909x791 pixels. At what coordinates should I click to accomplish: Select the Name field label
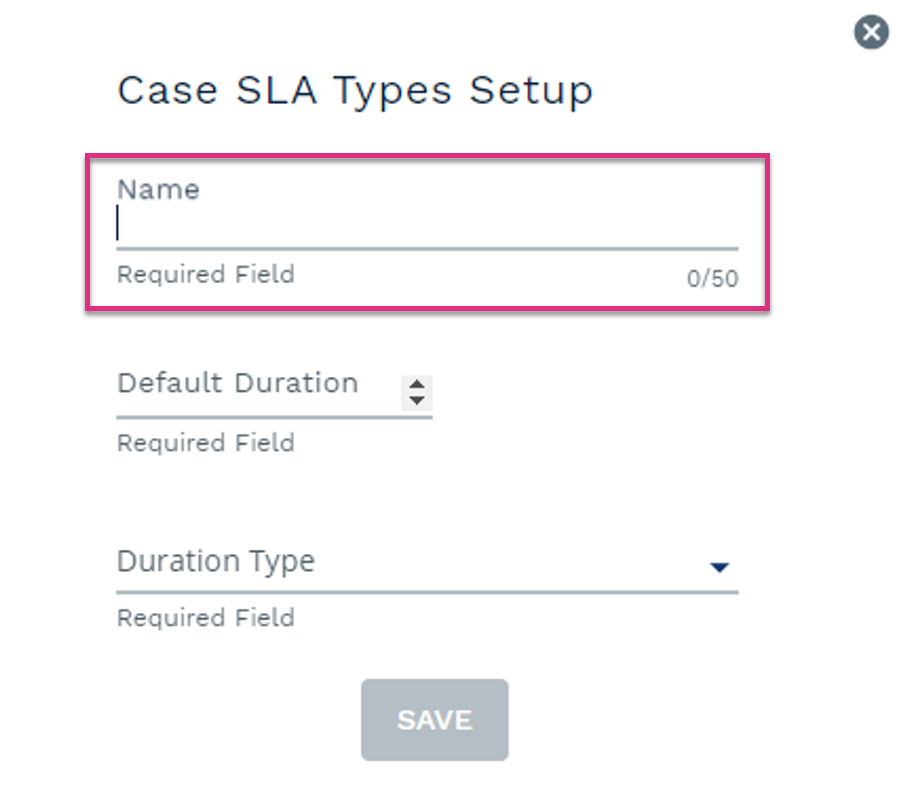[x=158, y=190]
